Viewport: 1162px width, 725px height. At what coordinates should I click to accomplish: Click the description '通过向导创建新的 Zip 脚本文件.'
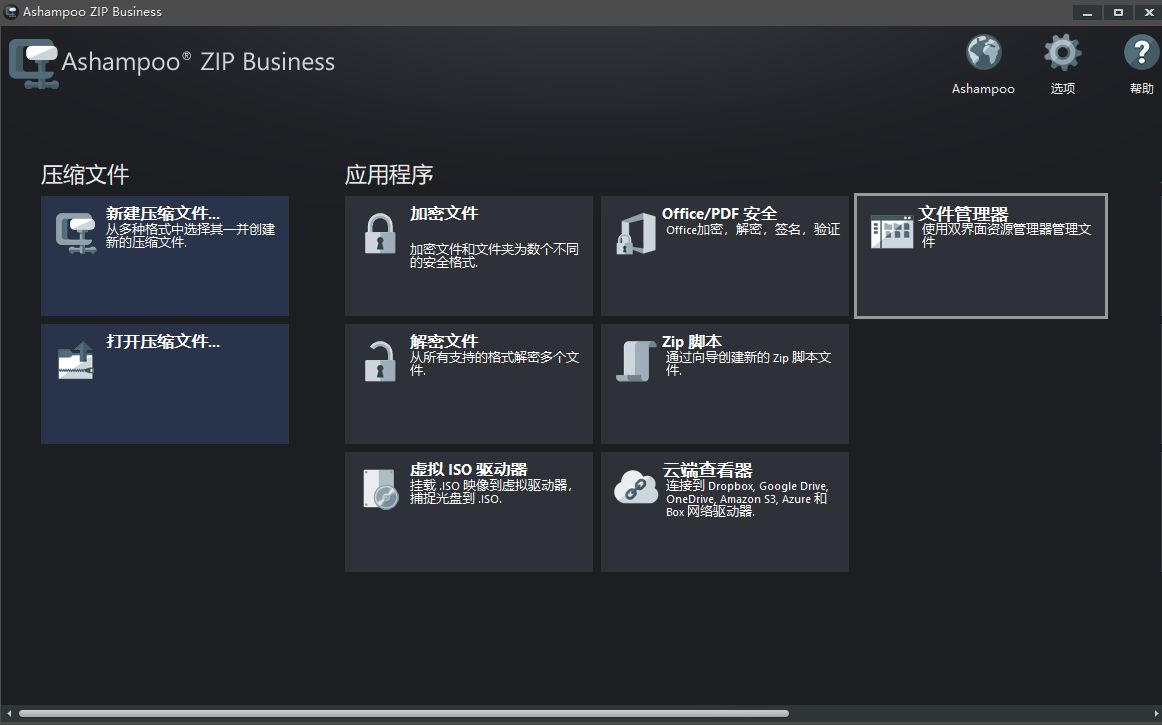748,363
